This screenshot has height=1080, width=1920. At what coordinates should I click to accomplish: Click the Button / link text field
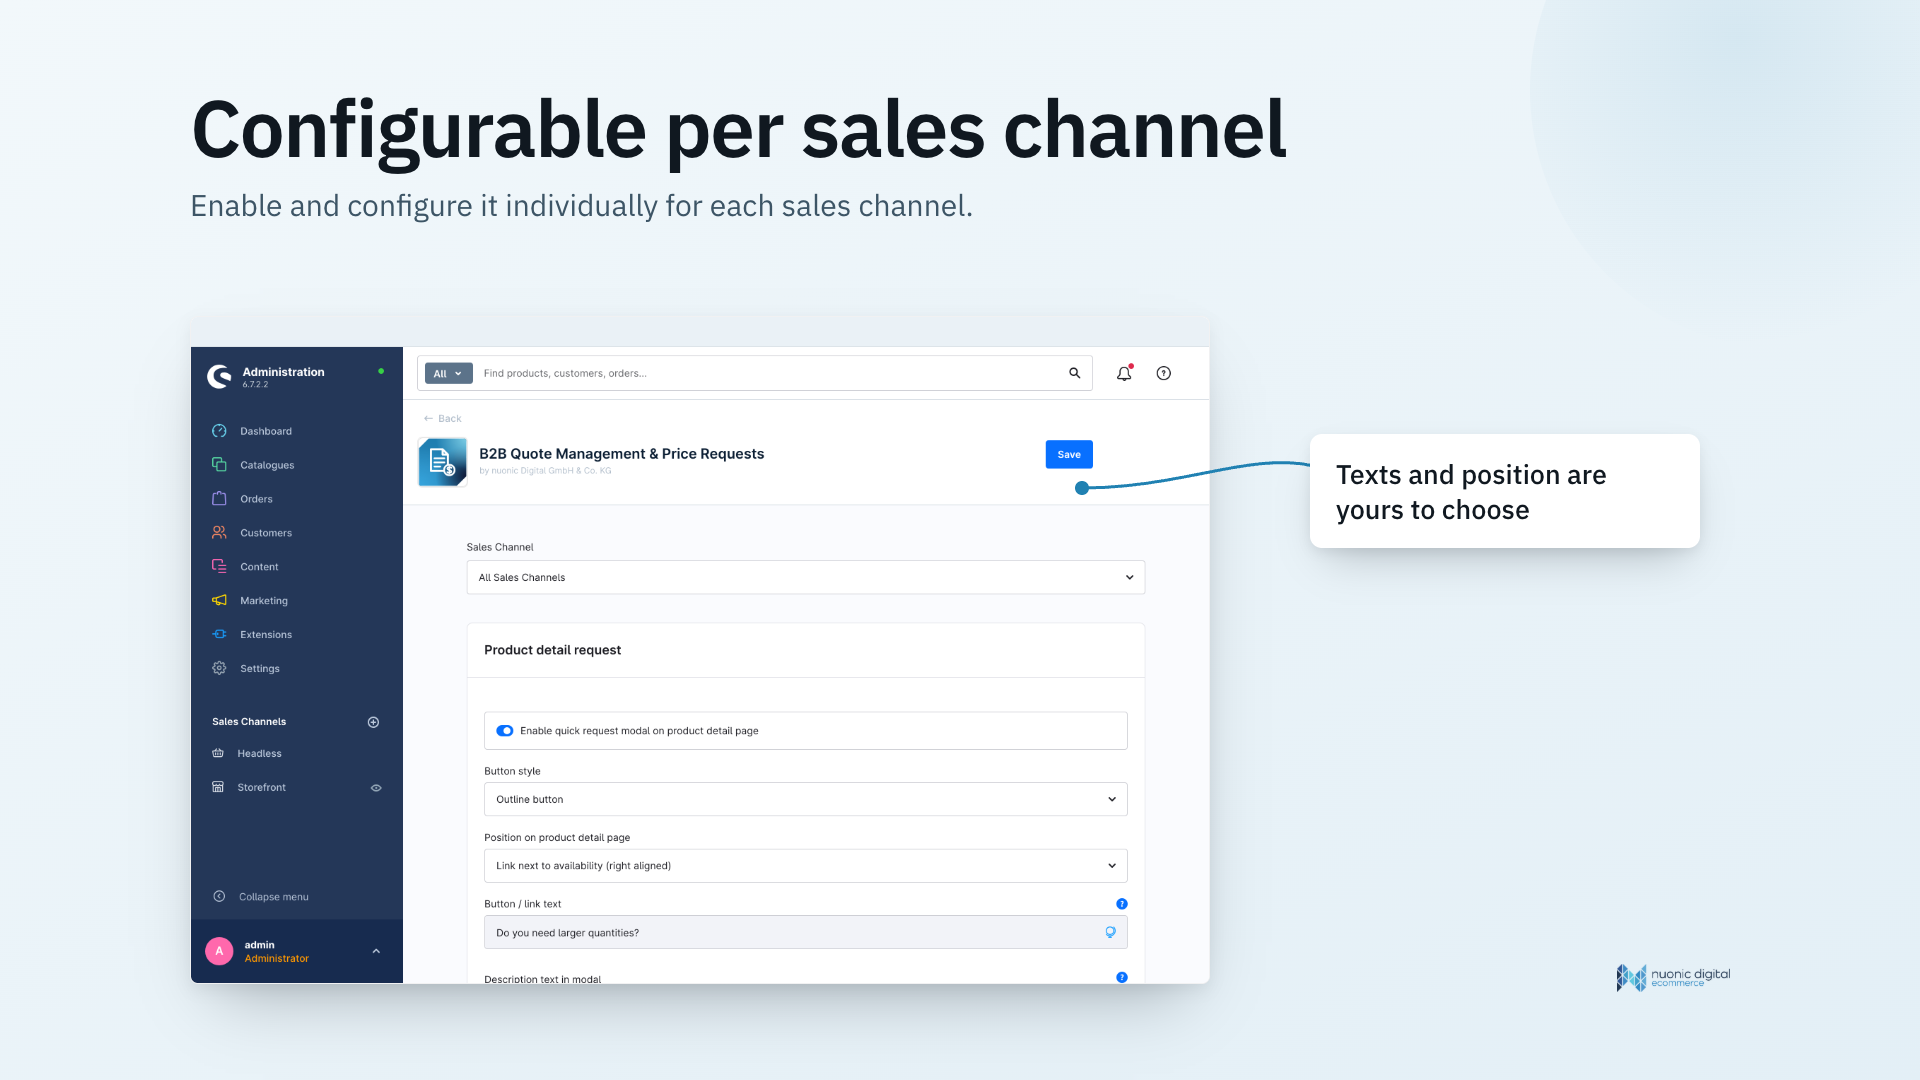pyautogui.click(x=806, y=933)
